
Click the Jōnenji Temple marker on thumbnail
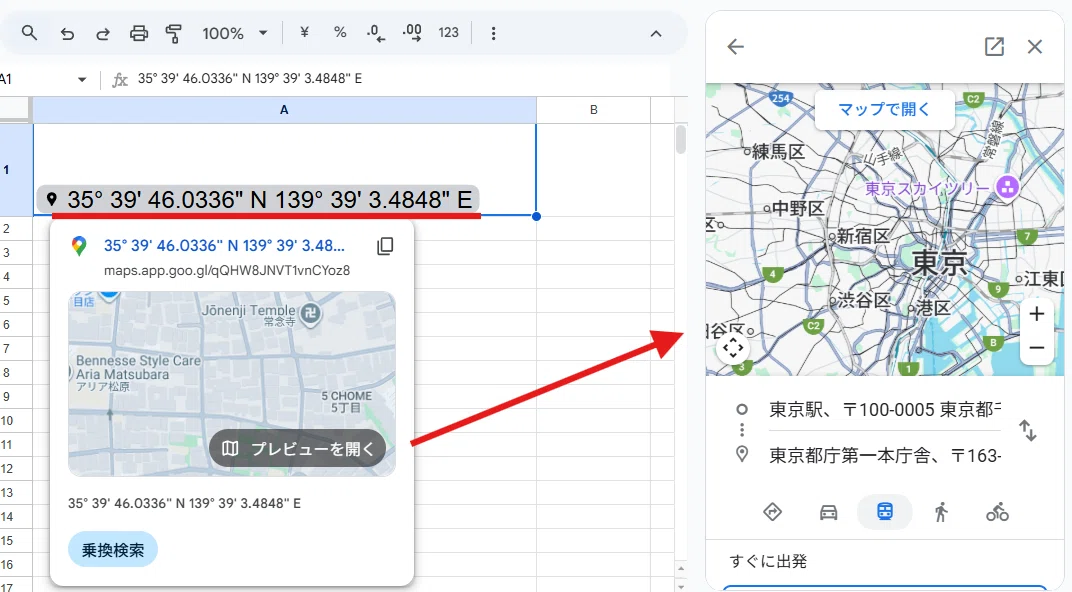point(310,314)
